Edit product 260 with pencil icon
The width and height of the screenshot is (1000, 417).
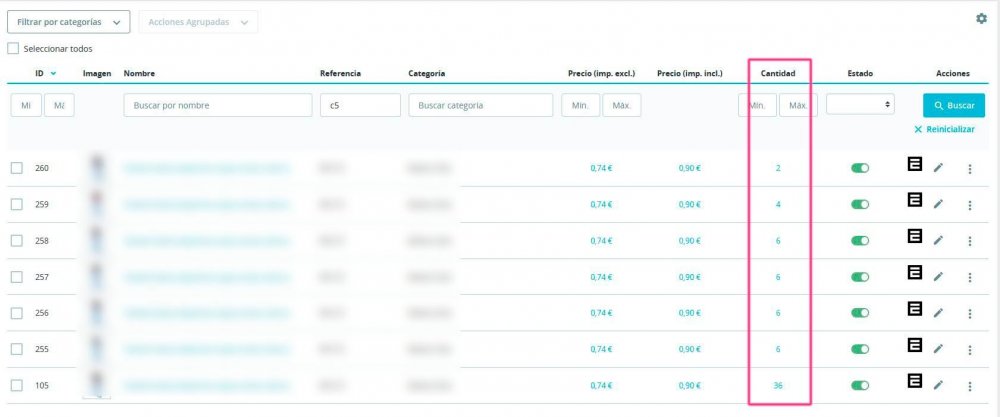[x=938, y=168]
